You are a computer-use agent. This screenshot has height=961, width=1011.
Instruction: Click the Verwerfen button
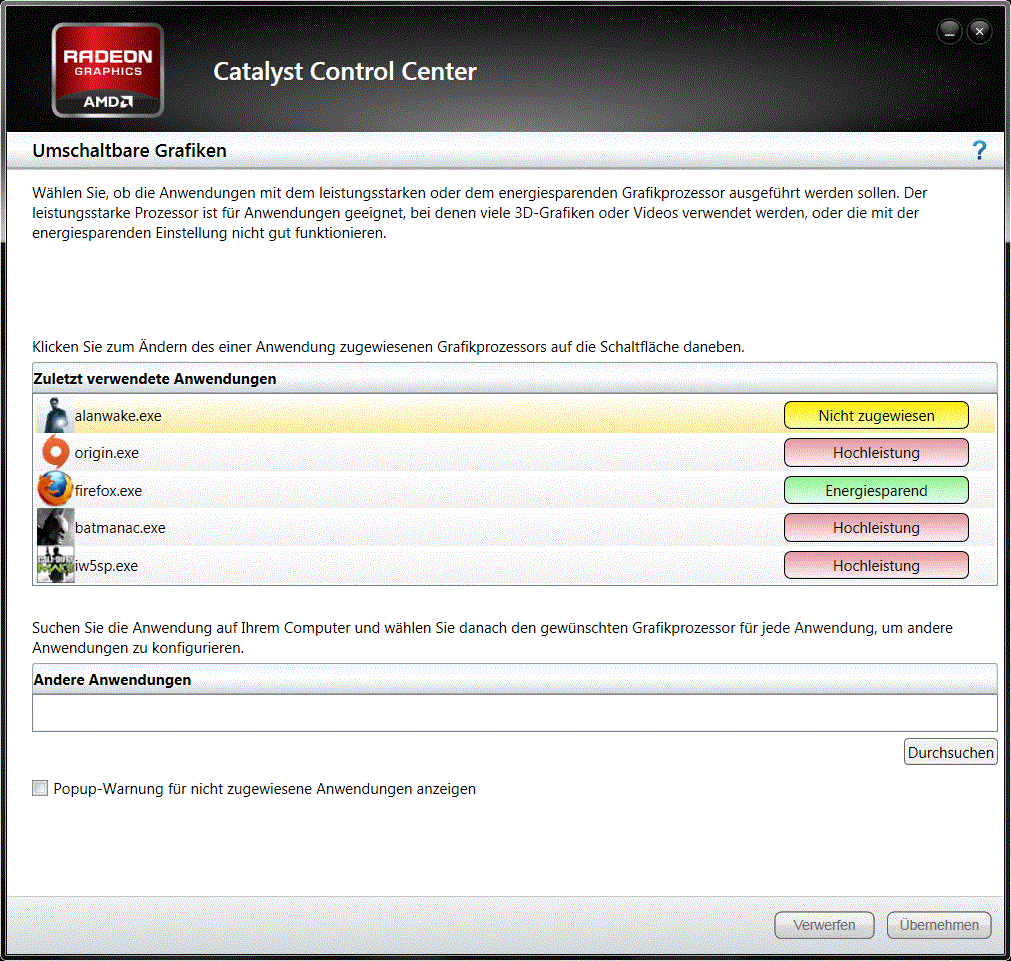[824, 925]
